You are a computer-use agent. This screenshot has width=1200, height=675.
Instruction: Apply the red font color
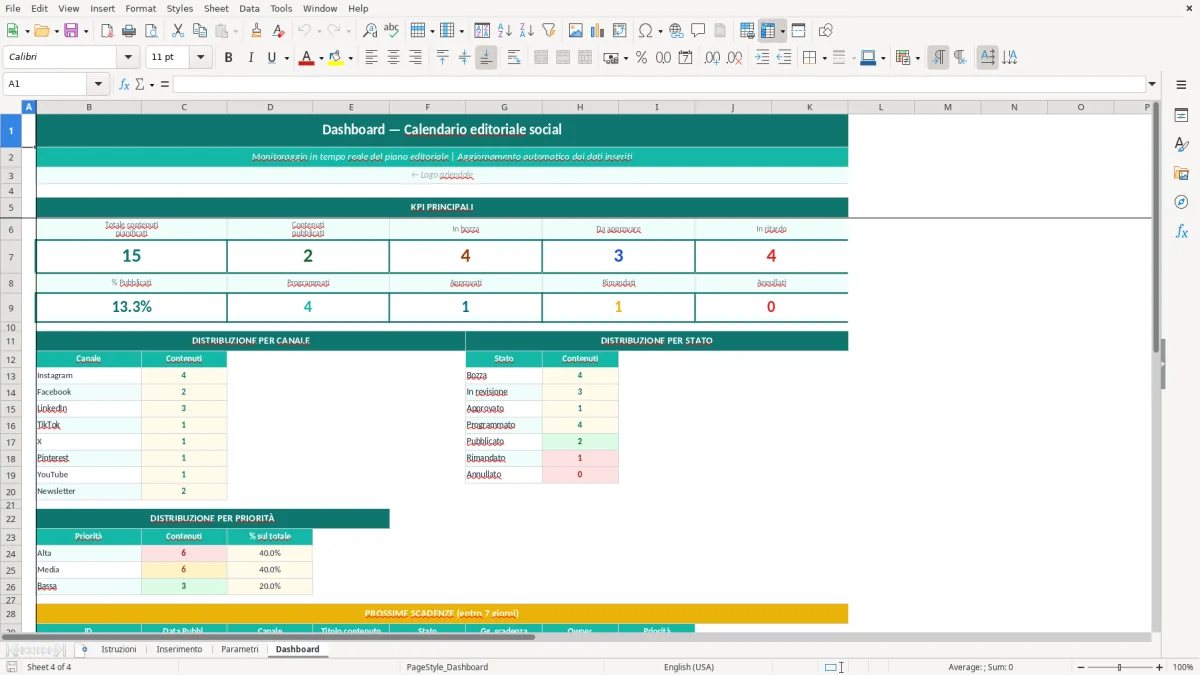tap(306, 58)
